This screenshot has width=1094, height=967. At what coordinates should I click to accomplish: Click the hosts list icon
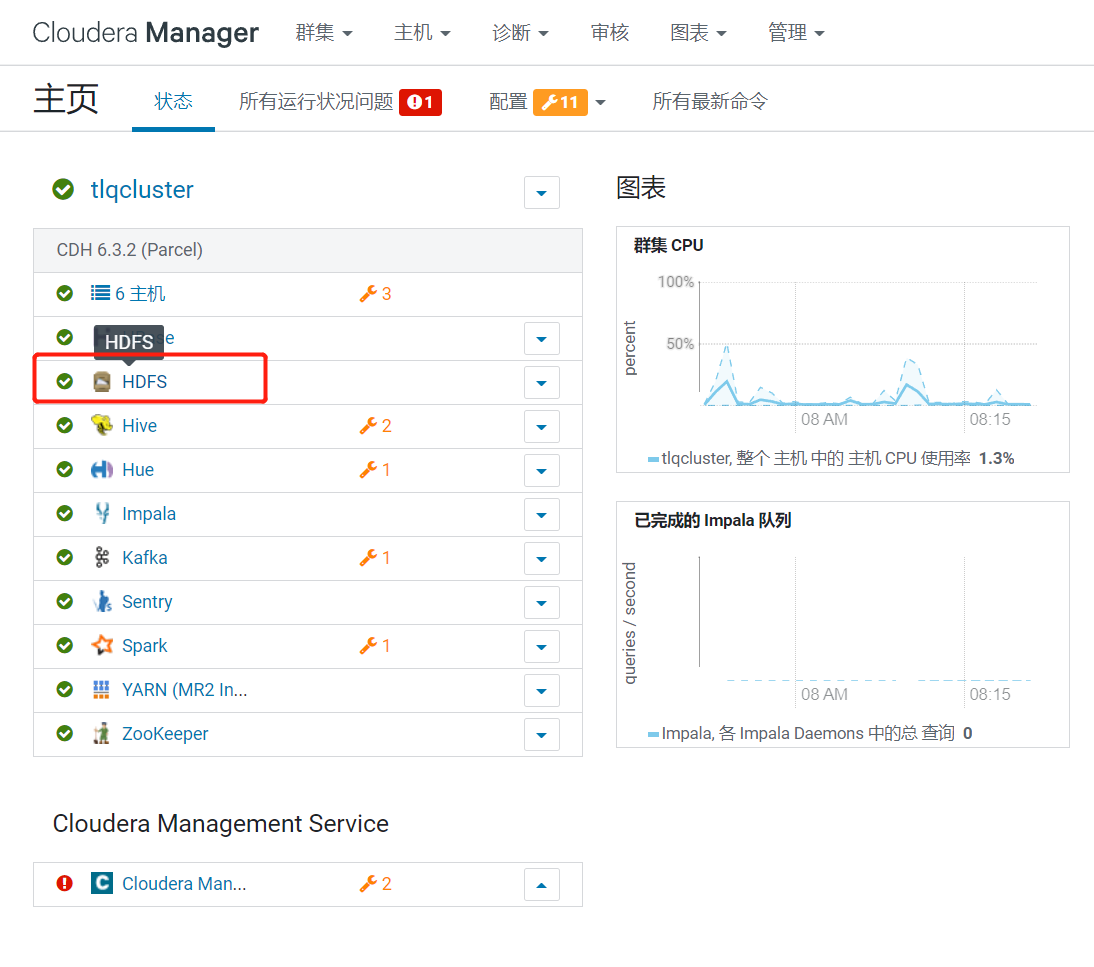tap(100, 292)
